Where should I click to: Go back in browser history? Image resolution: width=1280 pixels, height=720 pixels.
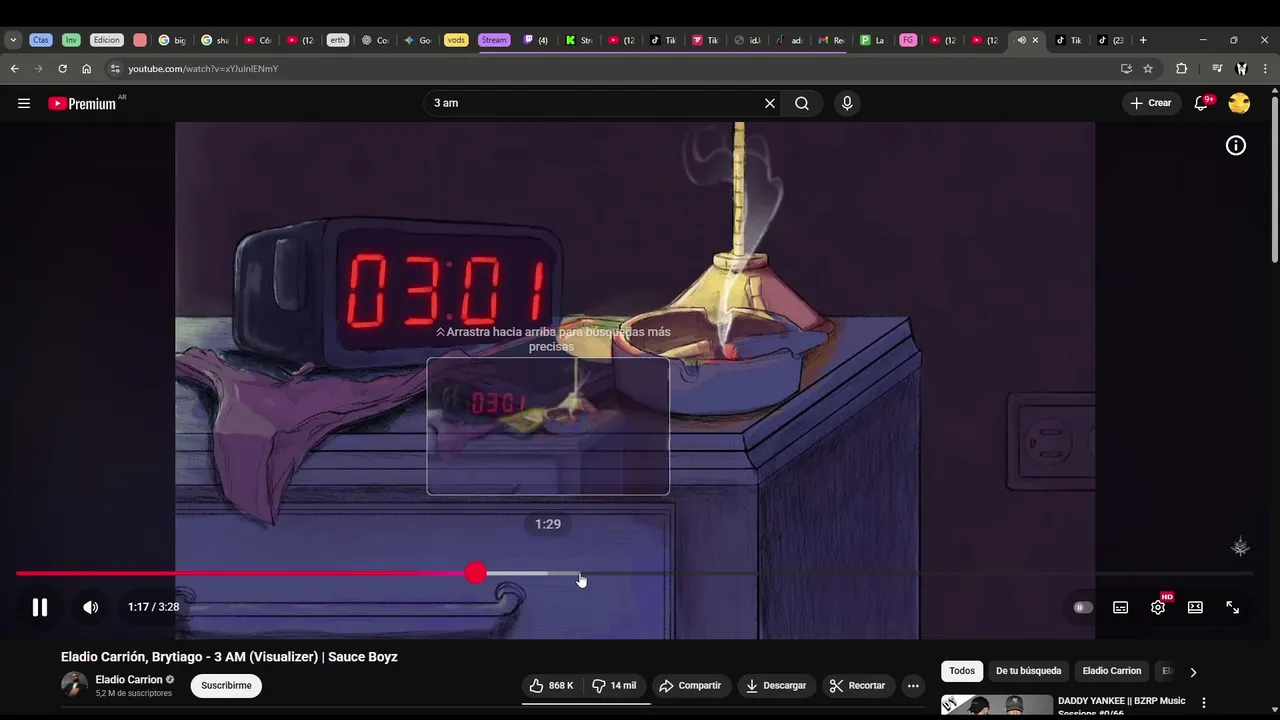click(14, 69)
